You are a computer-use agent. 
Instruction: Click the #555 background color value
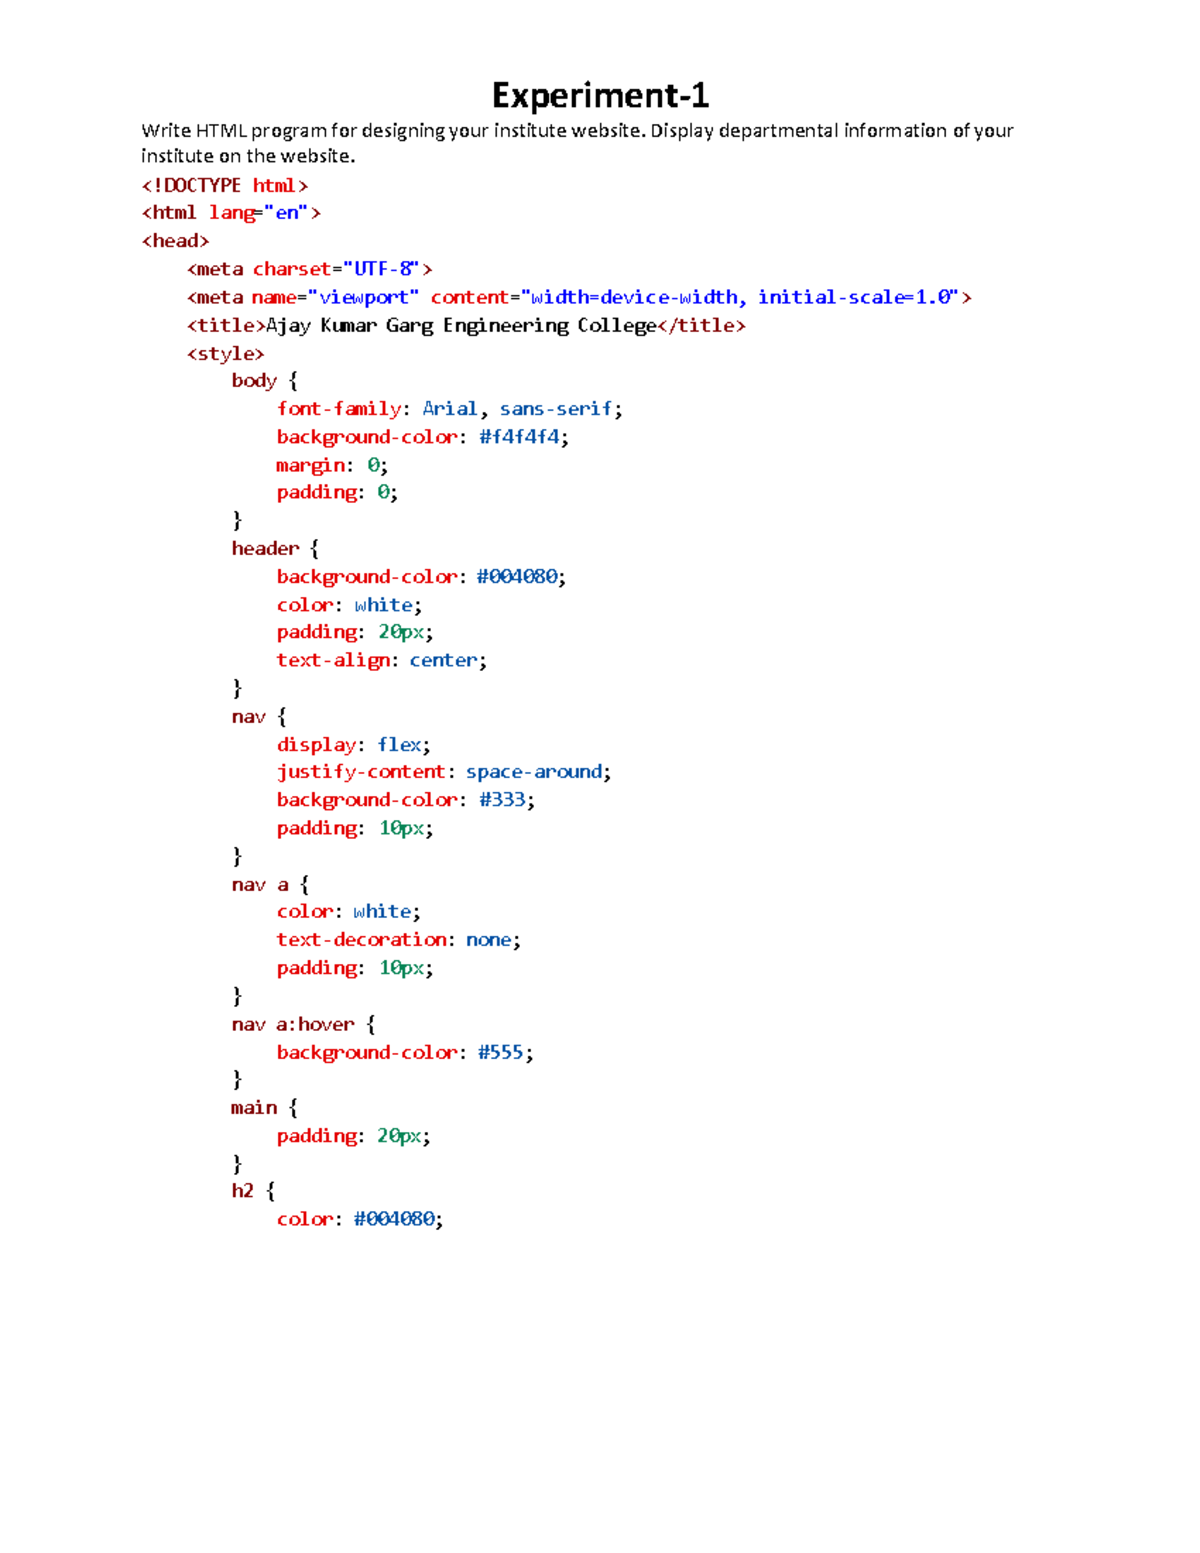click(501, 1053)
